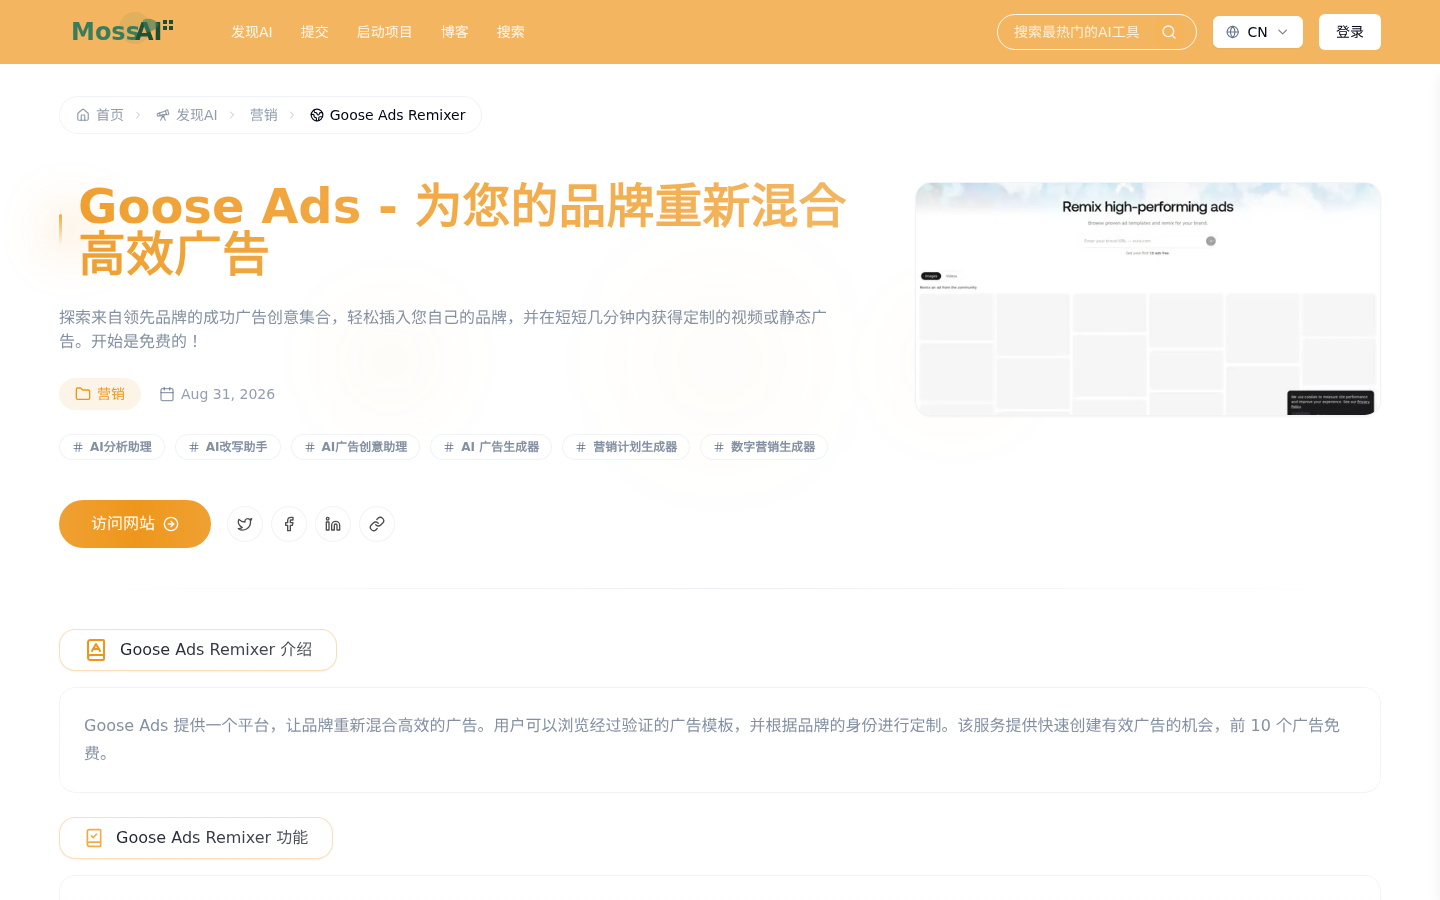This screenshot has width=1440, height=900.
Task: Share on Twitter icon
Action: (245, 524)
